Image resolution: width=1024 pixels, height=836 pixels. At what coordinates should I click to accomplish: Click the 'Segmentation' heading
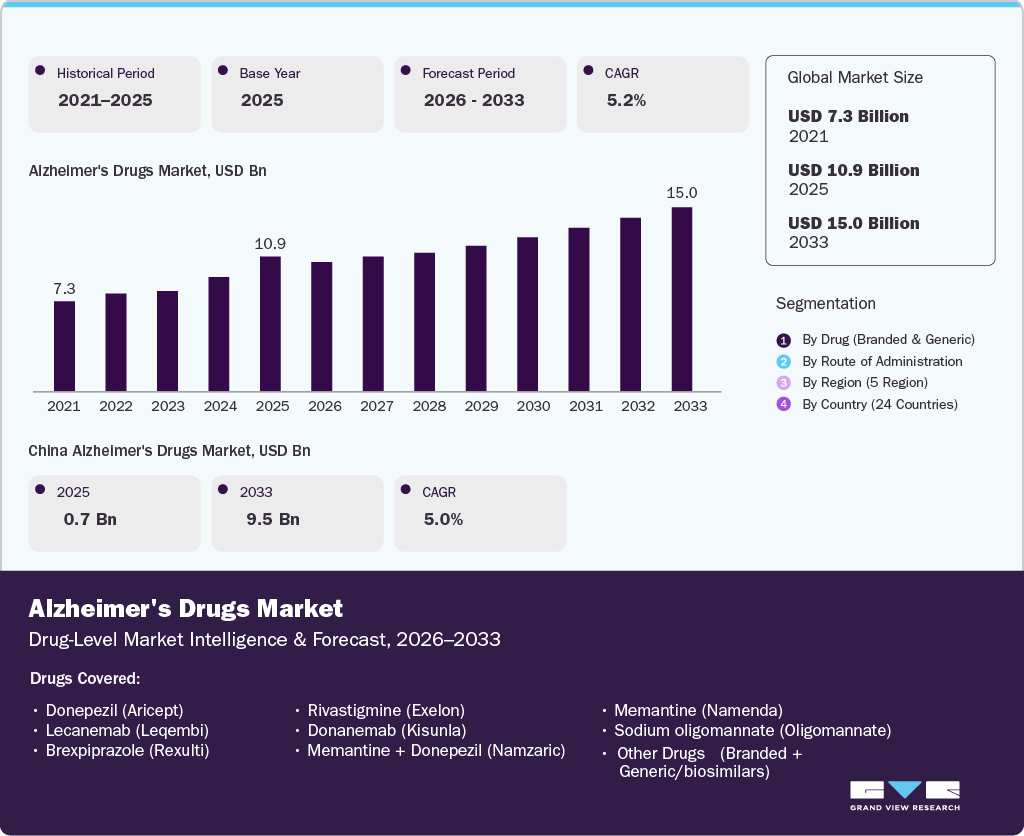pos(825,304)
